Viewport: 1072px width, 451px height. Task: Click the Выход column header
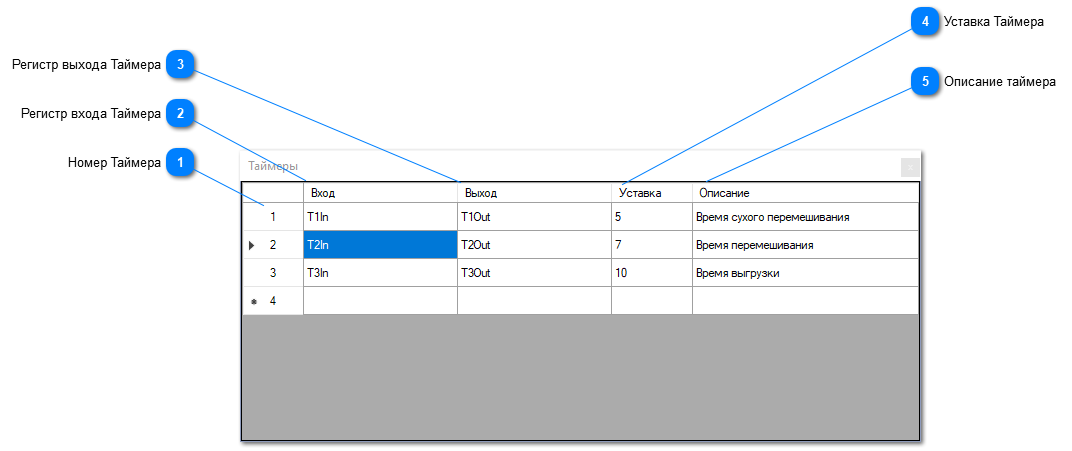pos(534,193)
